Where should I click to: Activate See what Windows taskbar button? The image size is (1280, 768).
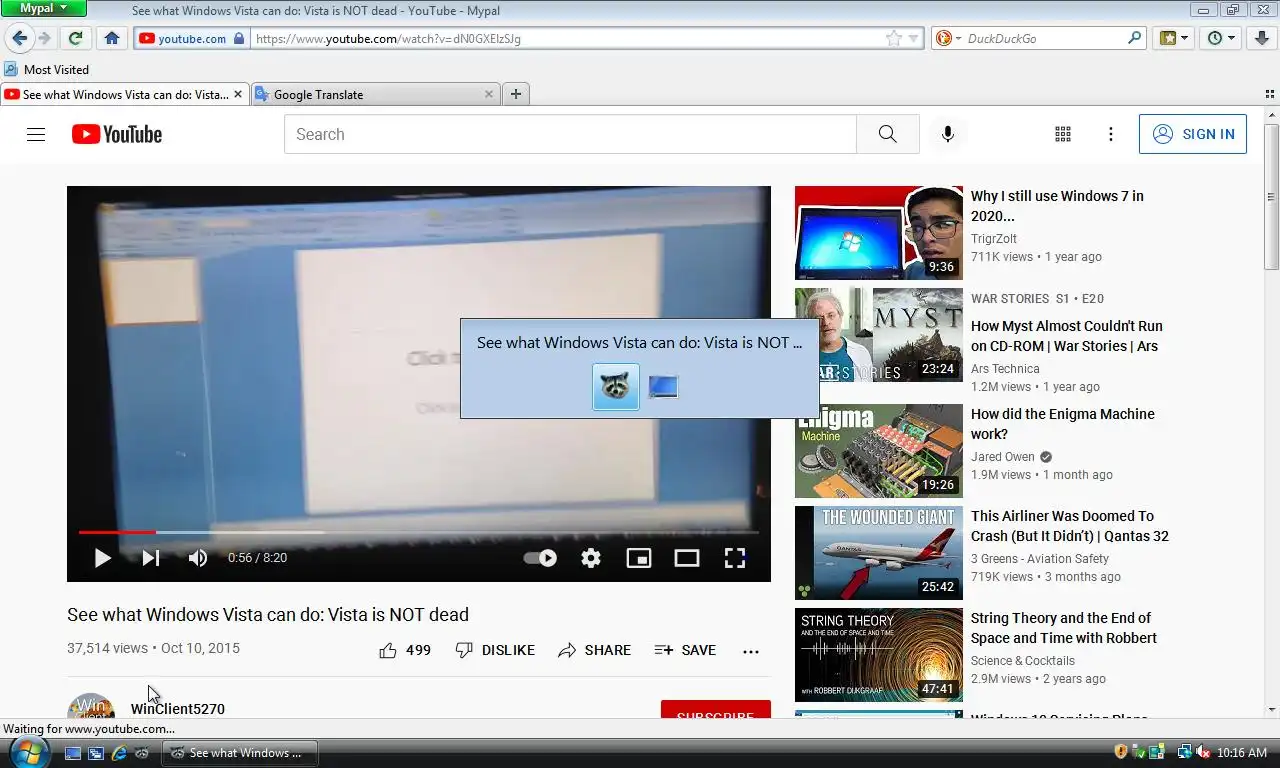tap(239, 753)
